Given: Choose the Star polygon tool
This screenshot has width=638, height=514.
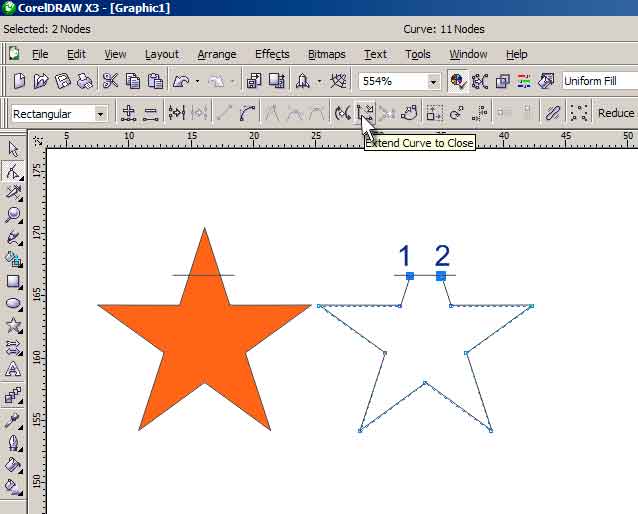Looking at the screenshot, I should pos(13,325).
